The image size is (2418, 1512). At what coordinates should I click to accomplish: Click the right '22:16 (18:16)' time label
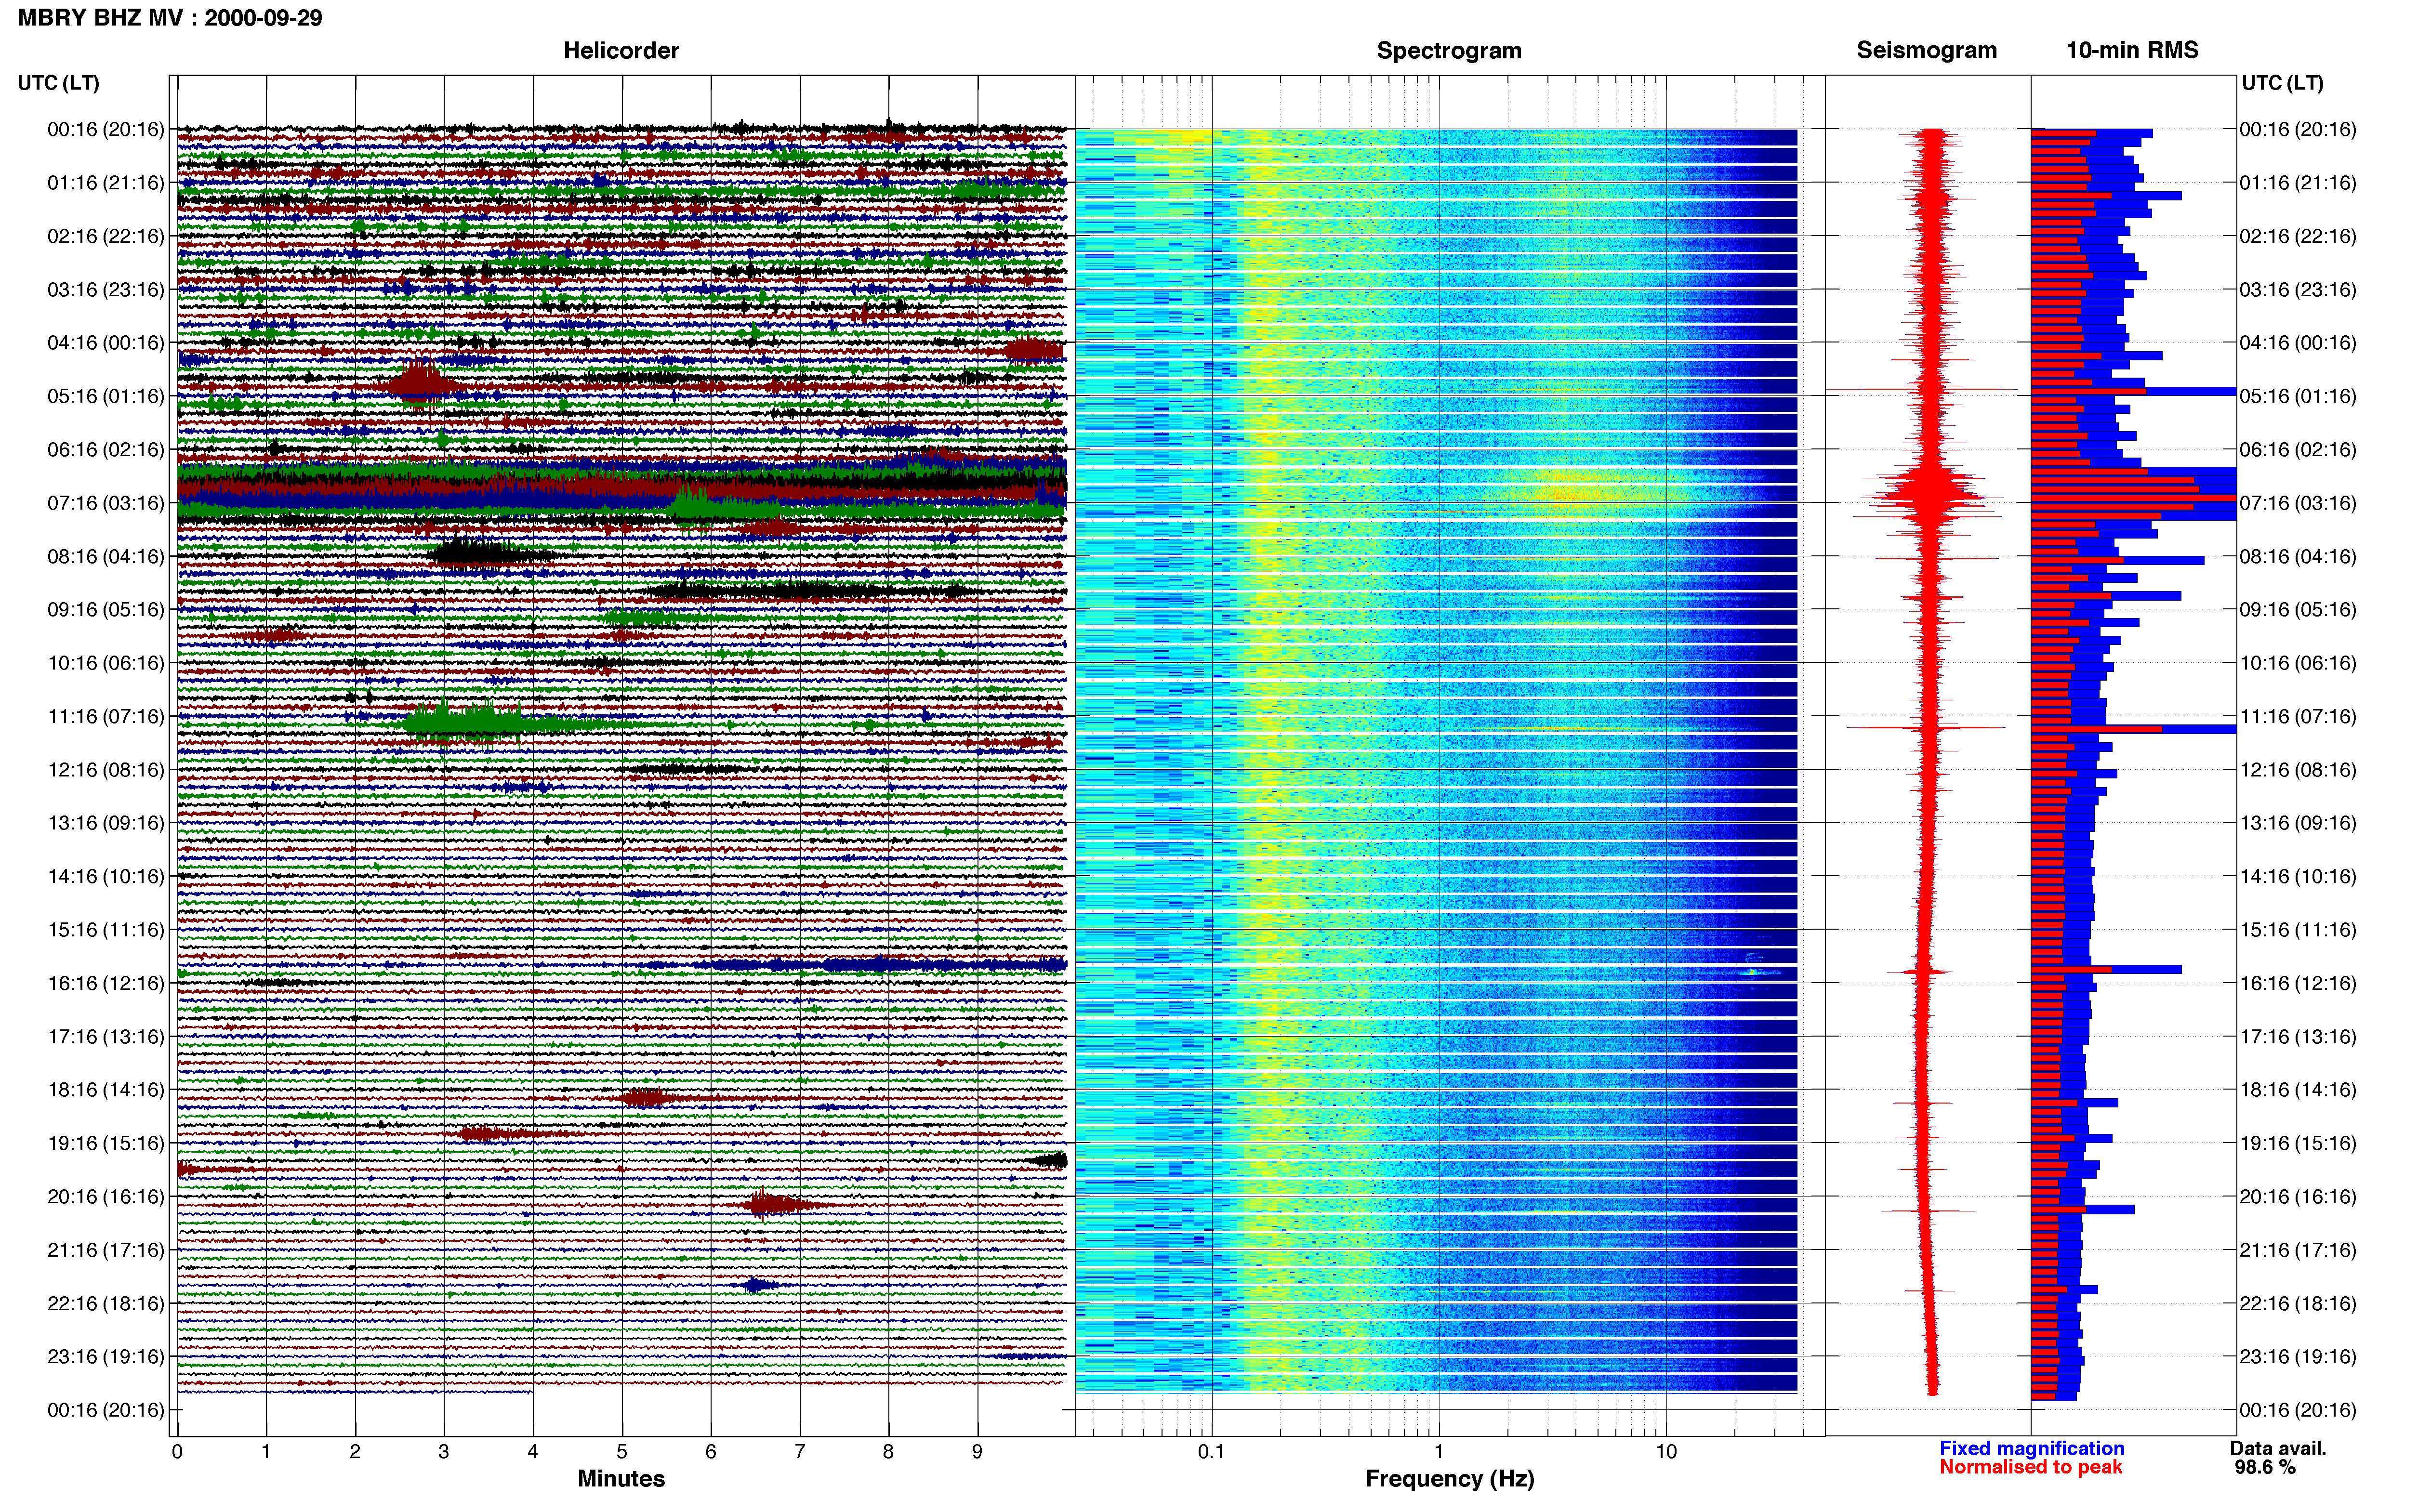(2298, 1303)
